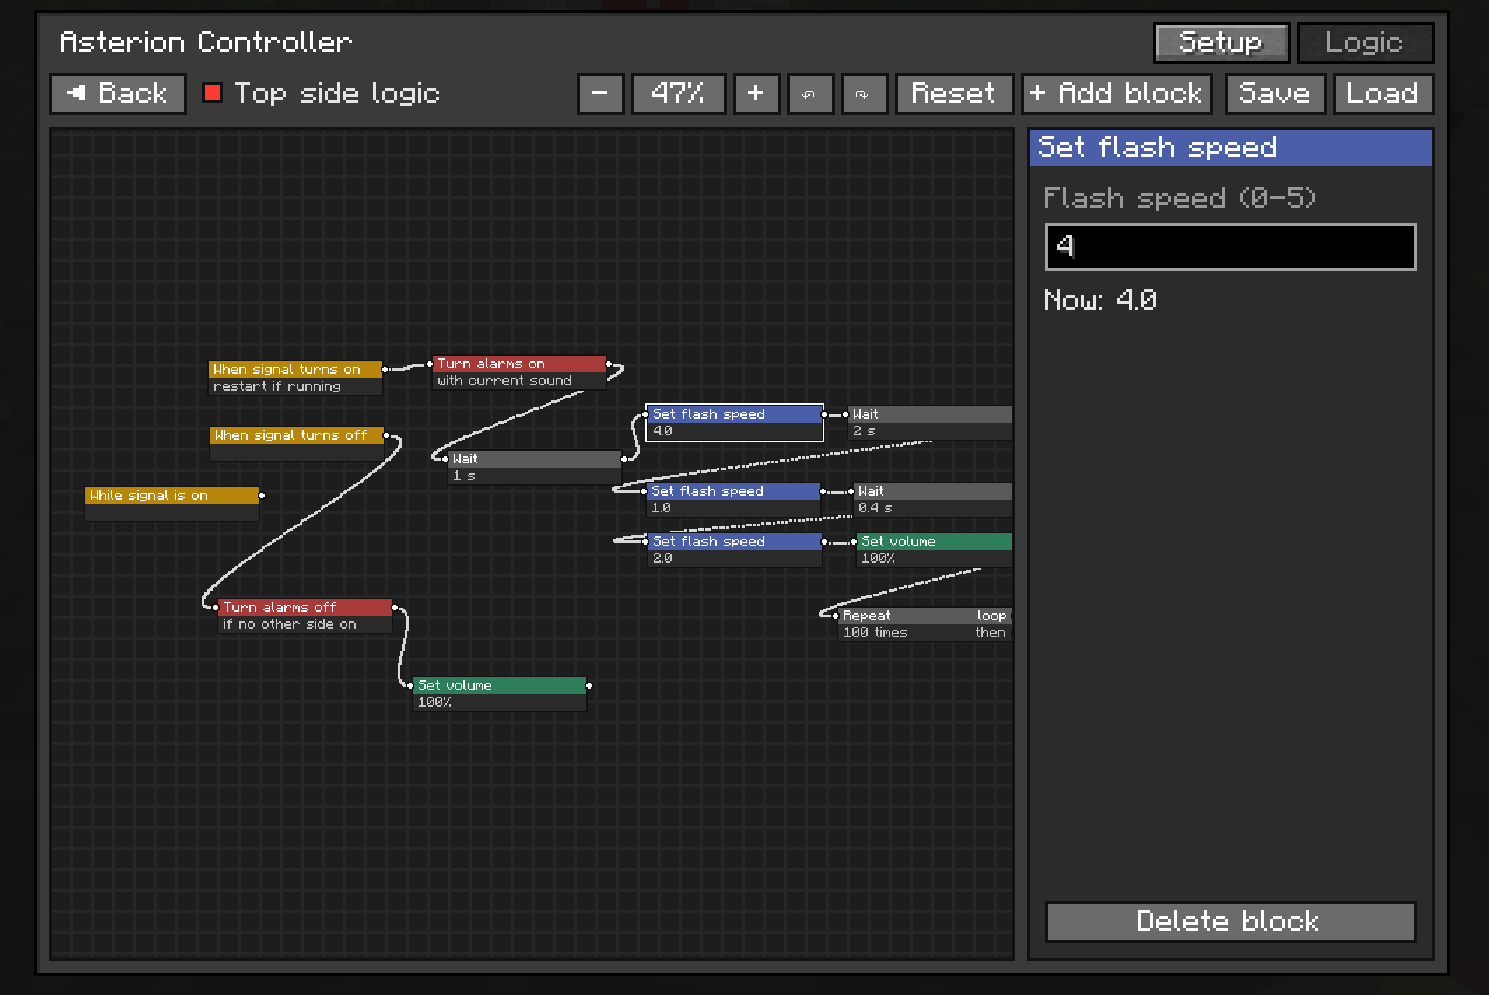This screenshot has height=995, width=1489.
Task: Select Set volume block below Turn alarms off
Action: [500, 694]
